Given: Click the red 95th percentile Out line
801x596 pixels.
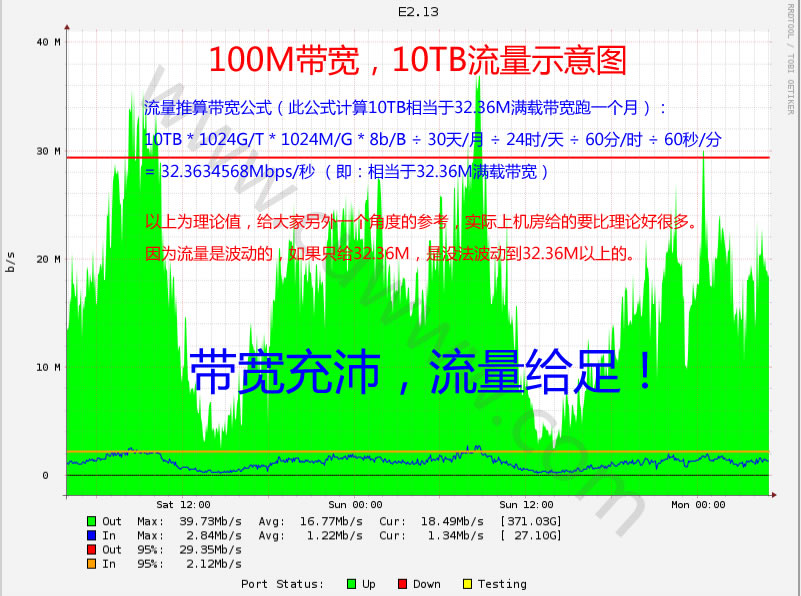Looking at the screenshot, I should pyautogui.click(x=418, y=157).
